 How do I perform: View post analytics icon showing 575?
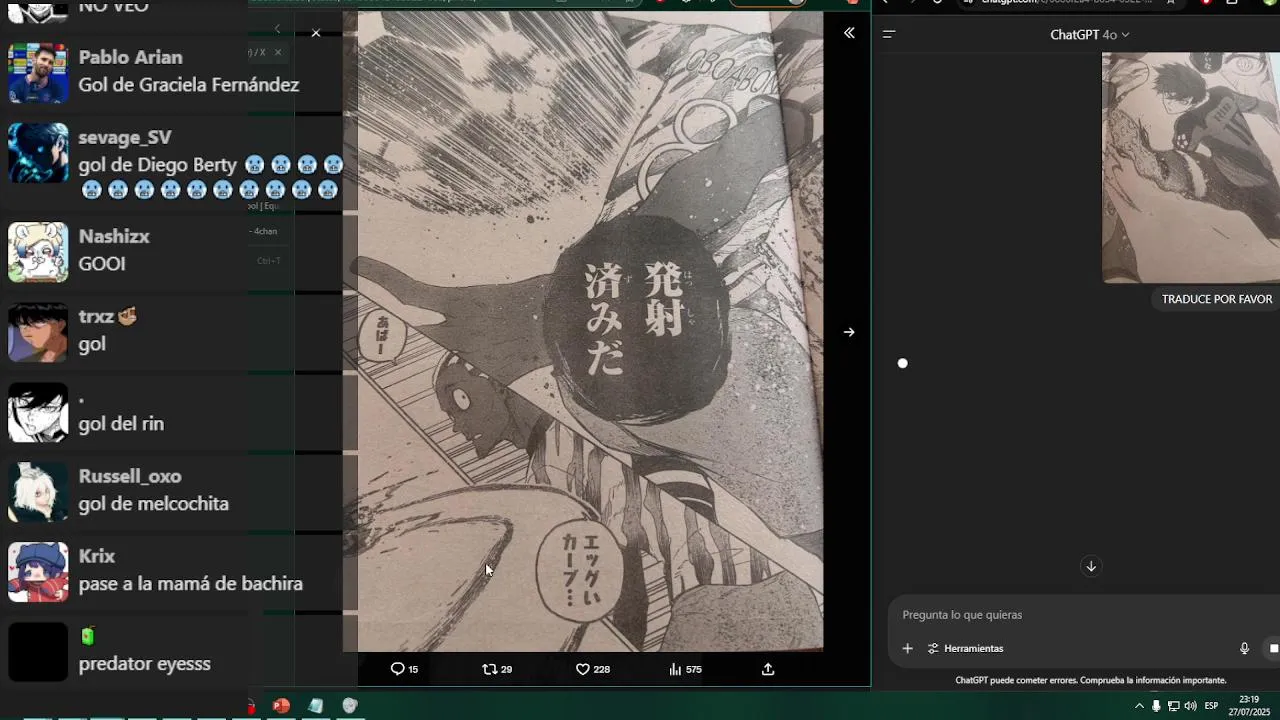coord(685,669)
